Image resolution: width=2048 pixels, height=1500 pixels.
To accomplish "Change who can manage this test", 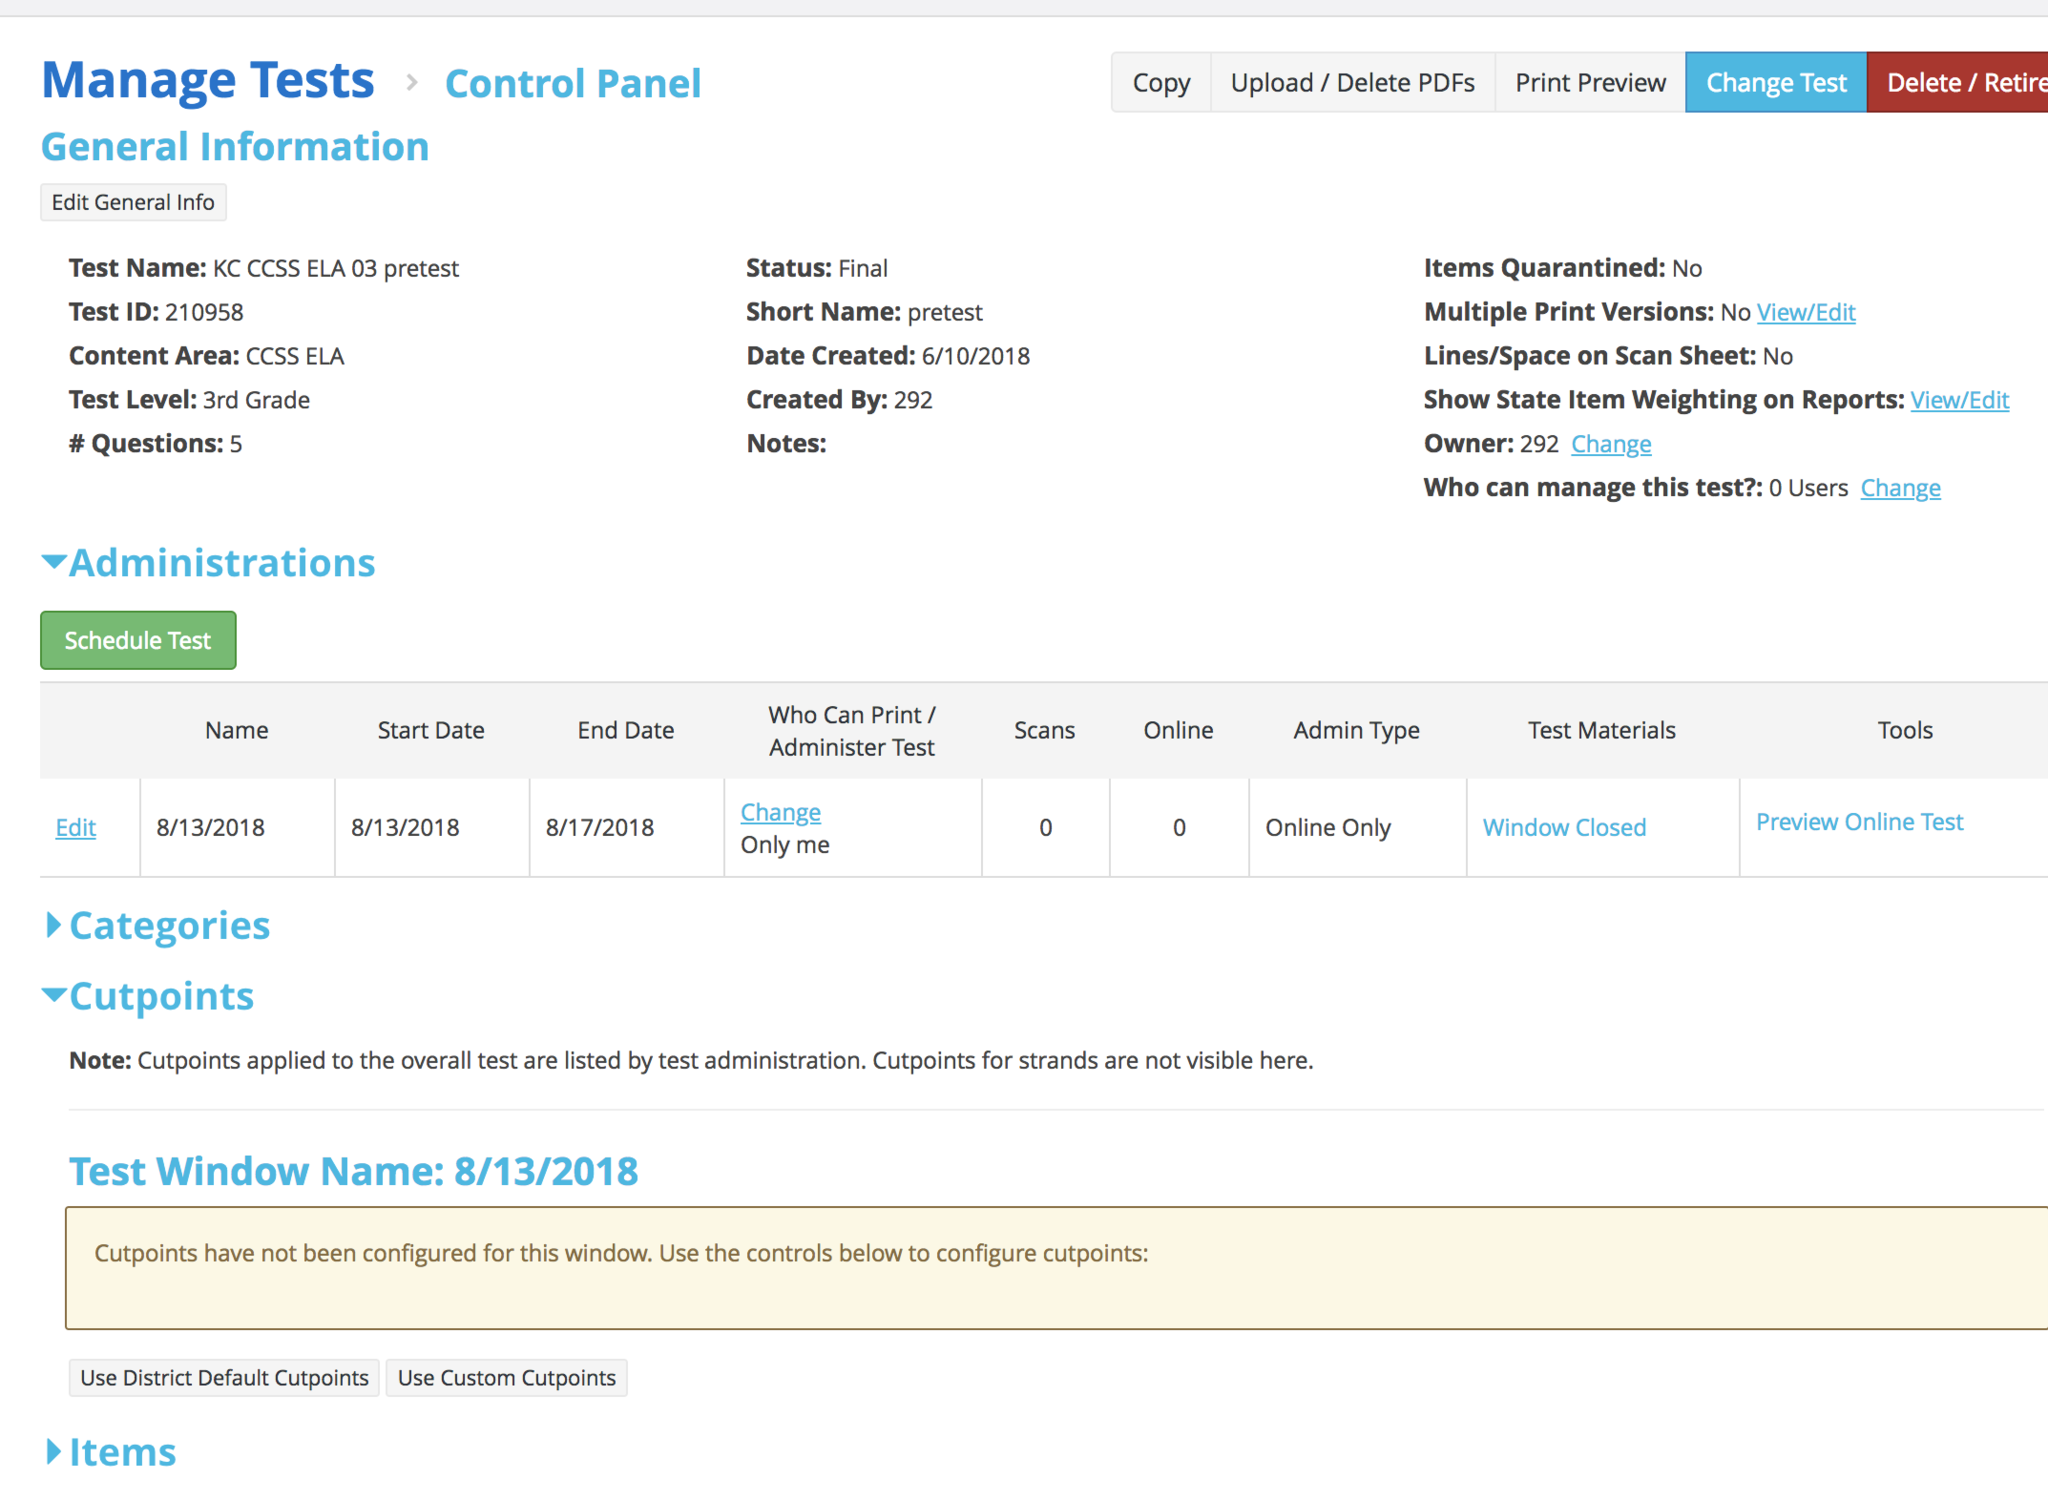I will tap(1900, 488).
